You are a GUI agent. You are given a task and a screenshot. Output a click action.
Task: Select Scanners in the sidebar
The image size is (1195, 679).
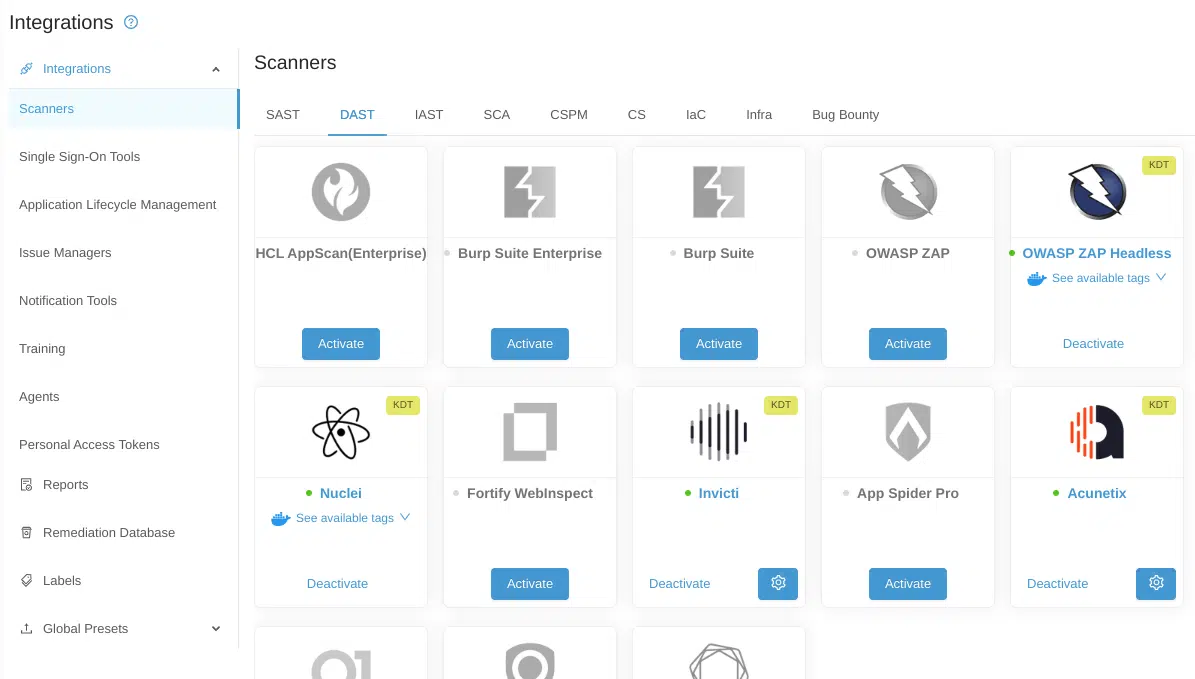(x=124, y=109)
